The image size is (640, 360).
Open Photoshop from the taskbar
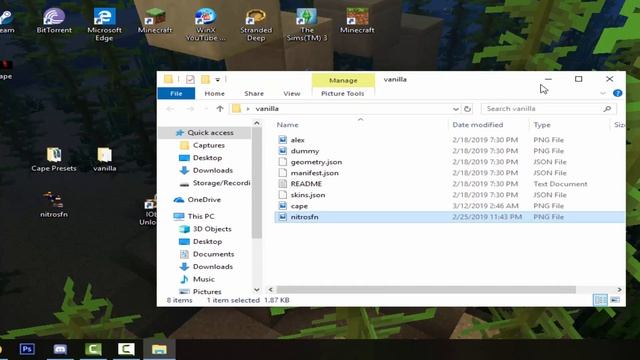point(27,349)
